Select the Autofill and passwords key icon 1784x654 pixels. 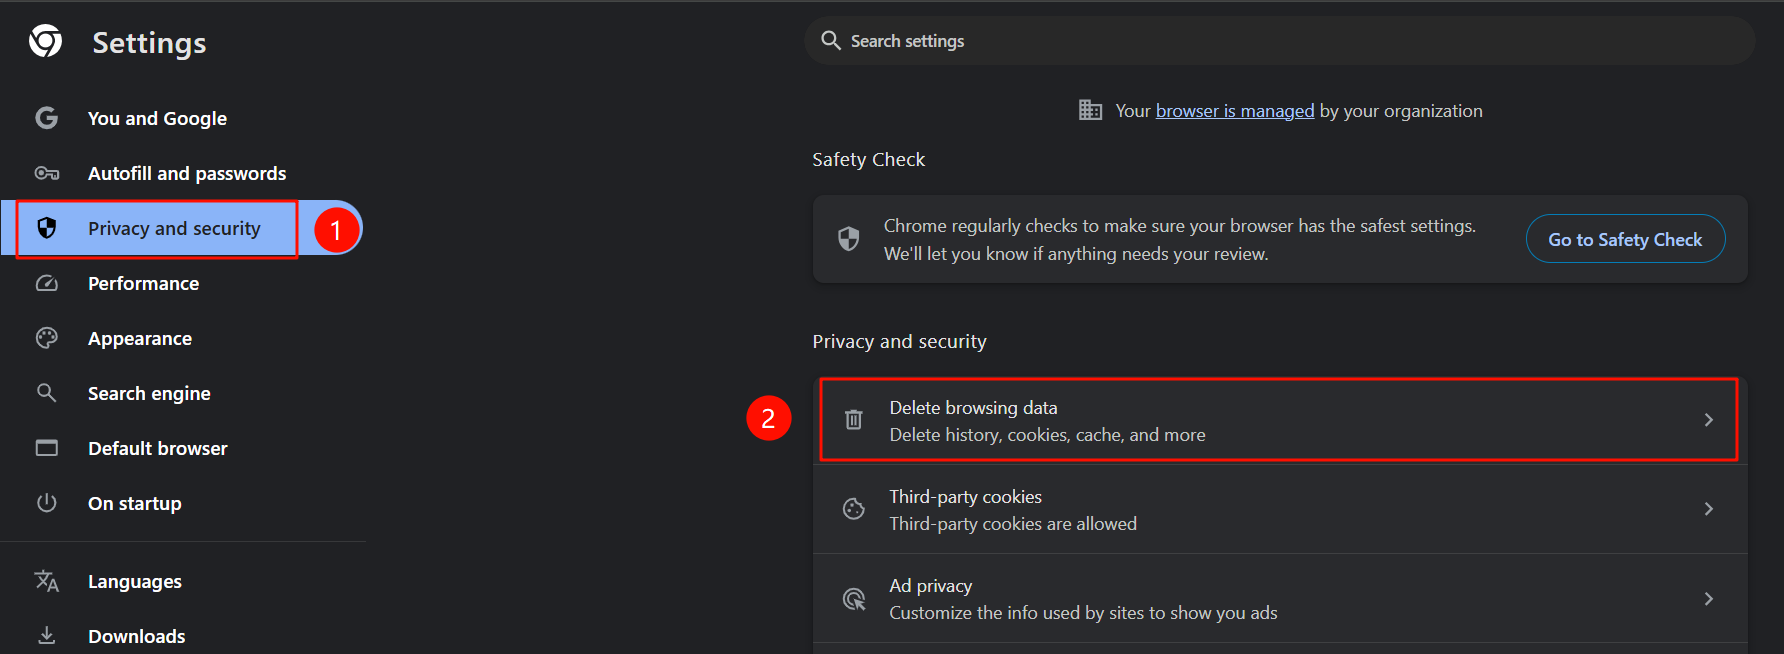46,172
